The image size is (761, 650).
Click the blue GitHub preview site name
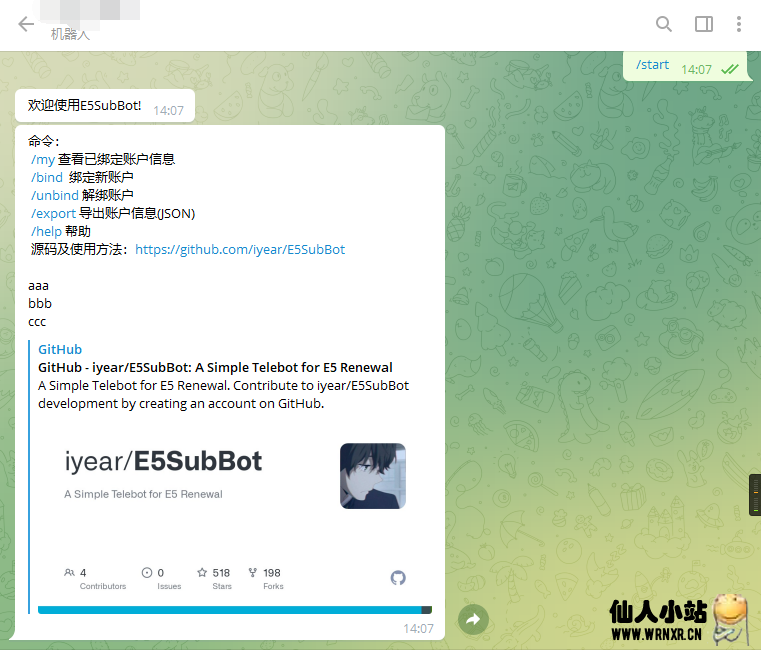(60, 350)
